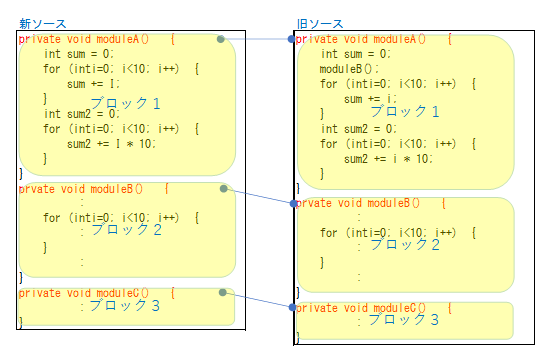559x361 pixels.
Task: Click ブロック3 label in the old source
Action: point(403,319)
